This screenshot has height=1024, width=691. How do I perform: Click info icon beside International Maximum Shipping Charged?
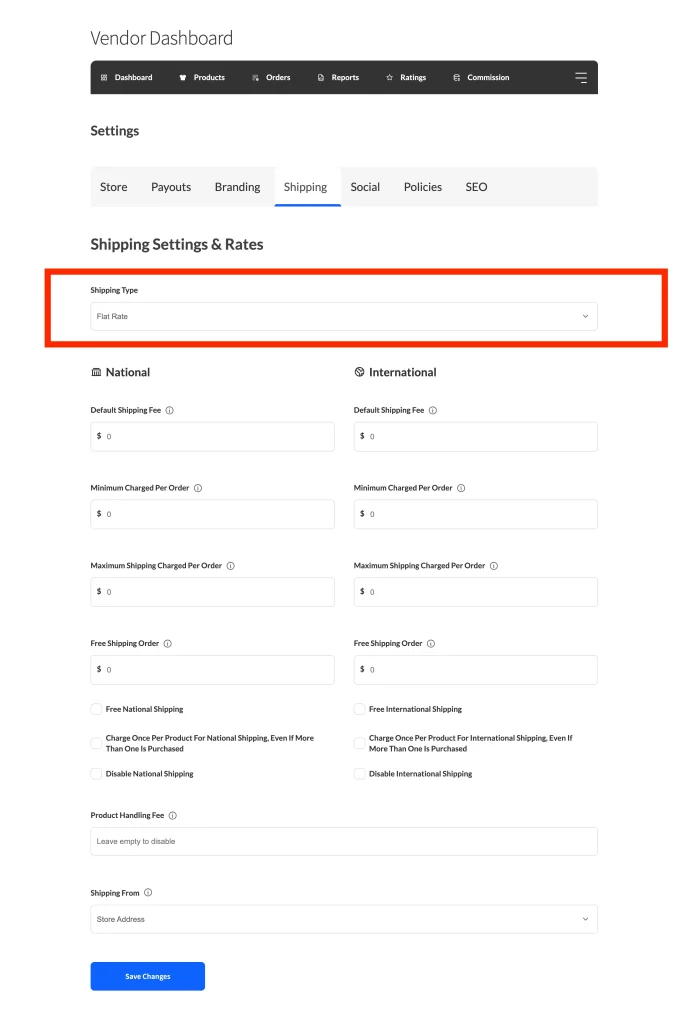pyautogui.click(x=494, y=566)
